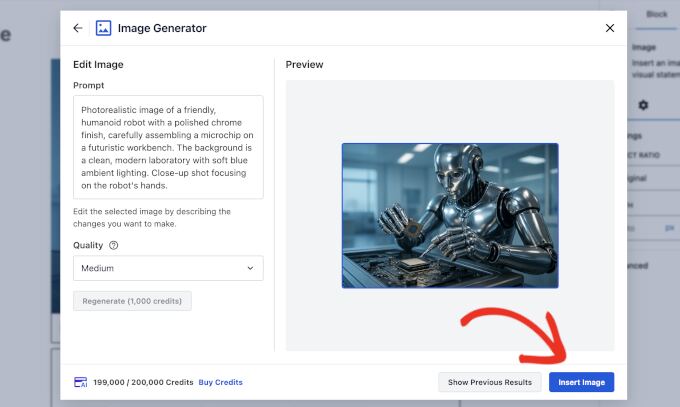Click the credits card icon at bottom left
The image size is (680, 407).
click(80, 382)
